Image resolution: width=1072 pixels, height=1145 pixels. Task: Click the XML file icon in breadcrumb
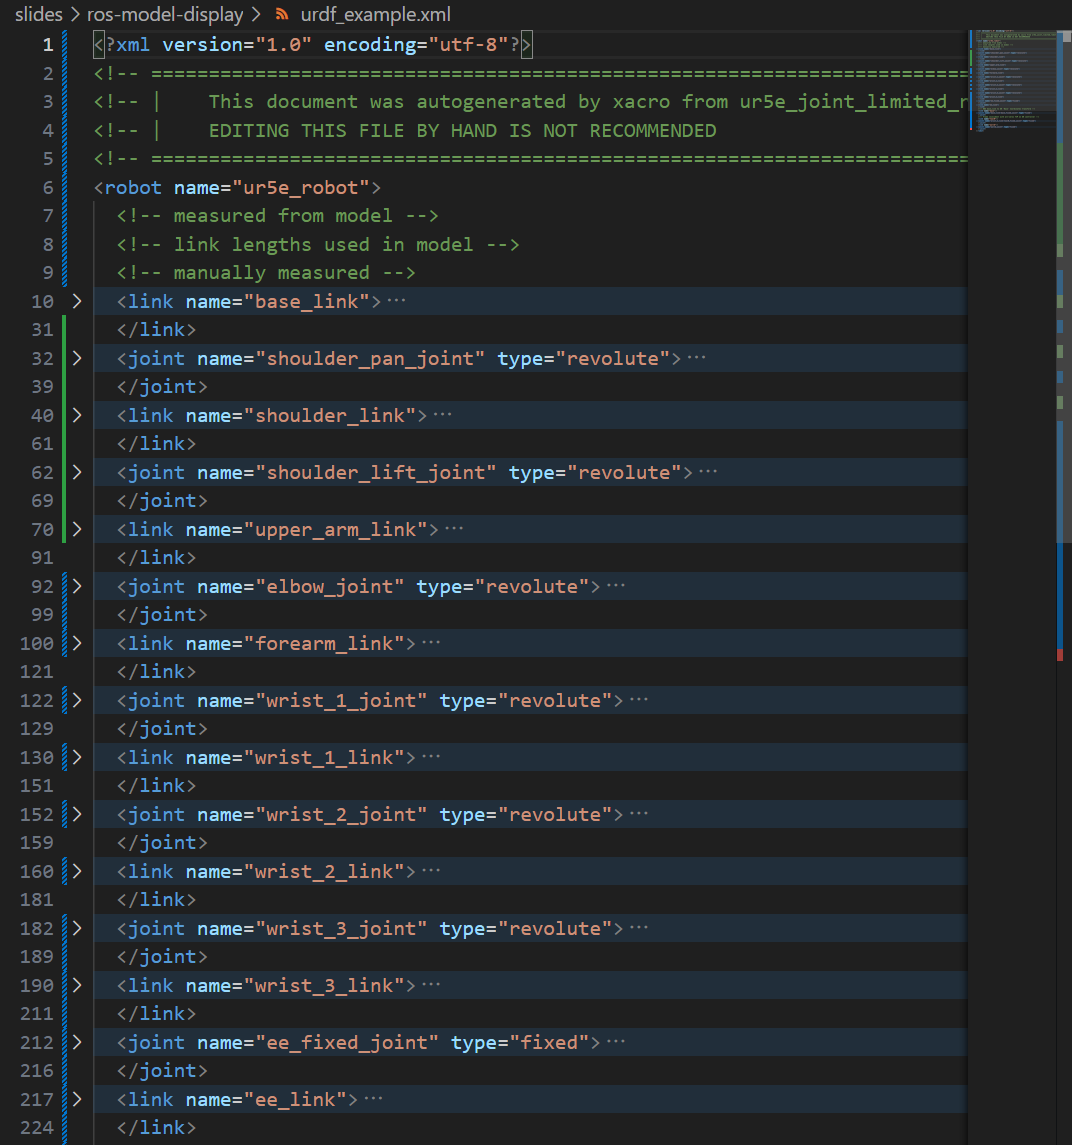(x=281, y=14)
